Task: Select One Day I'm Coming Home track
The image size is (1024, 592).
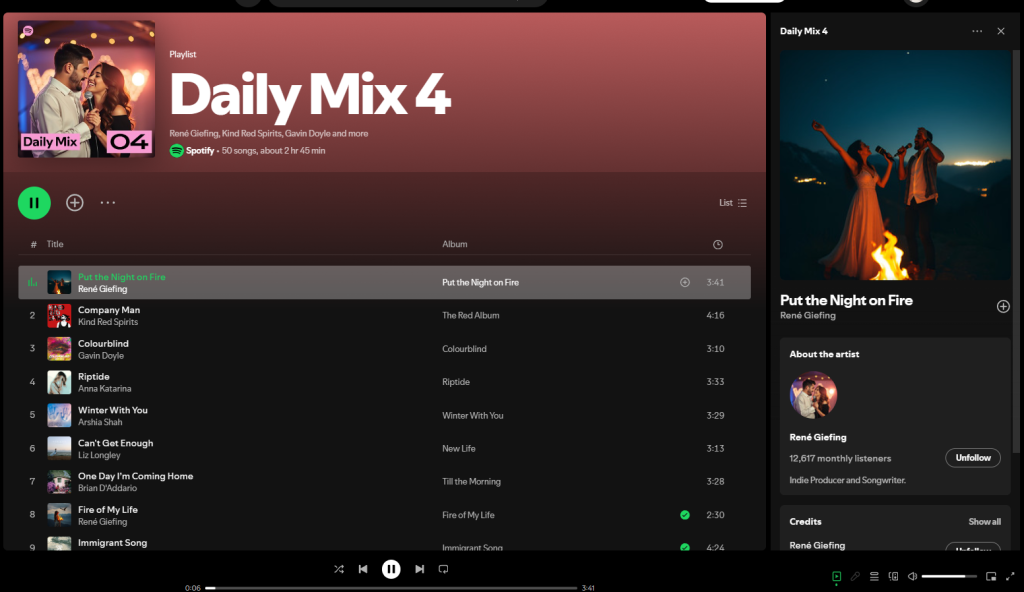Action: point(384,482)
